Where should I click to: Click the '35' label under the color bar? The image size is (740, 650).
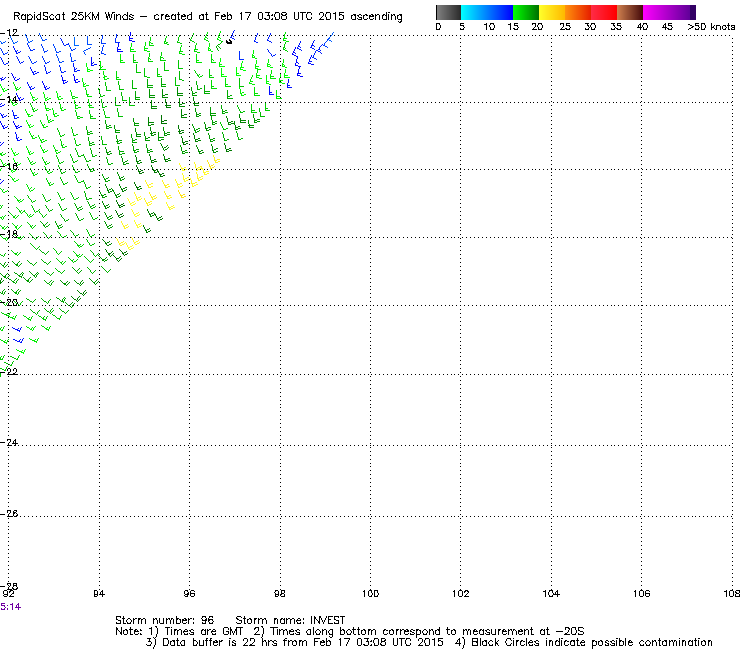click(x=616, y=27)
